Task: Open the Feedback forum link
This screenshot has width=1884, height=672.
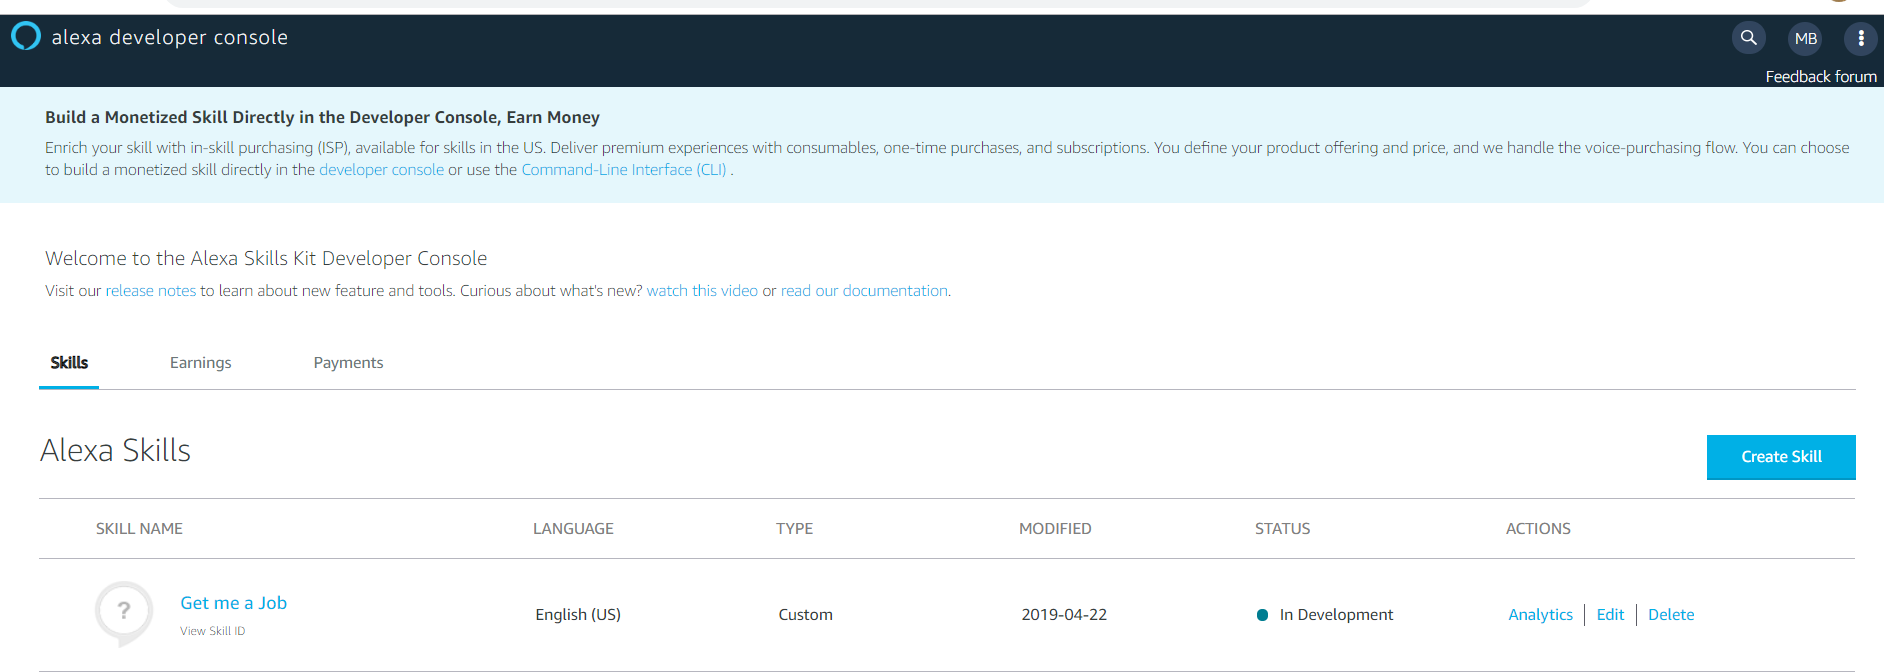Action: 1820,77
